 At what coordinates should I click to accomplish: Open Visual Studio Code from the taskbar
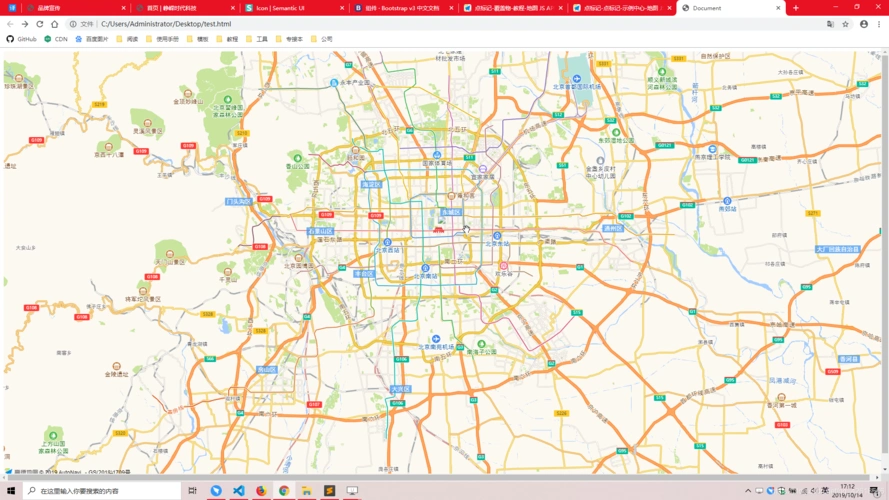(x=238, y=491)
